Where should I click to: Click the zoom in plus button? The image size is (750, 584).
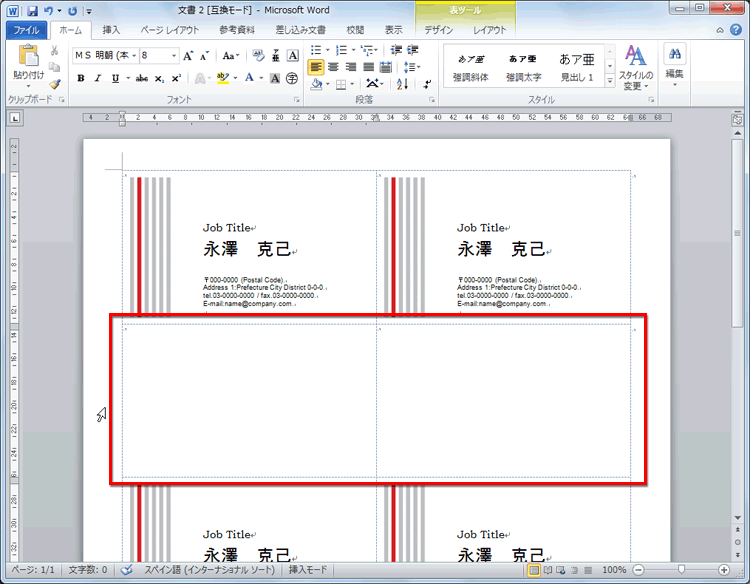(724, 570)
